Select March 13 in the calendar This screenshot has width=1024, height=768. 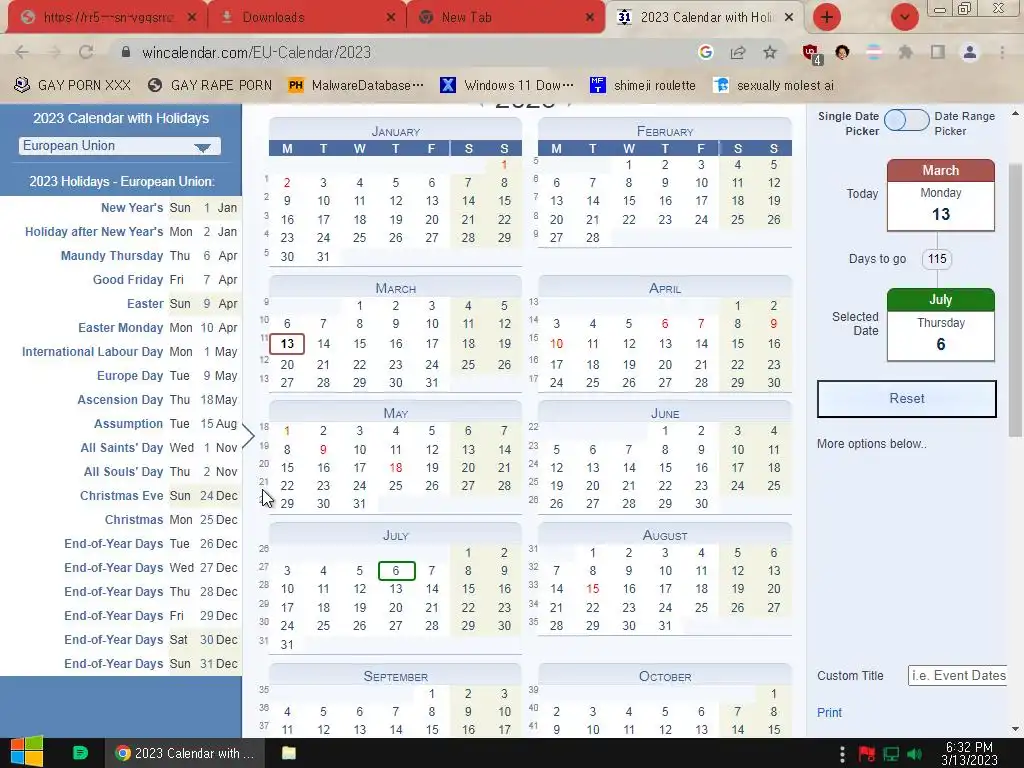pyautogui.click(x=287, y=344)
